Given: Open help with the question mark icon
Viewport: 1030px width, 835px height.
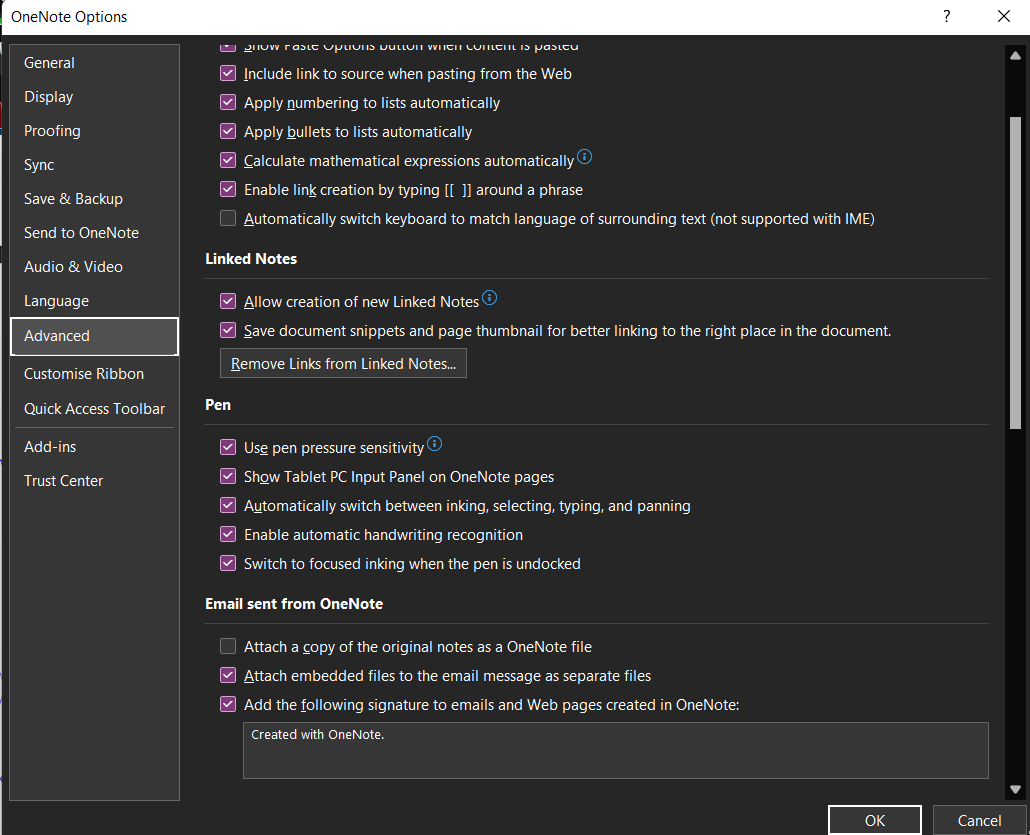Looking at the screenshot, I should pyautogui.click(x=947, y=16).
